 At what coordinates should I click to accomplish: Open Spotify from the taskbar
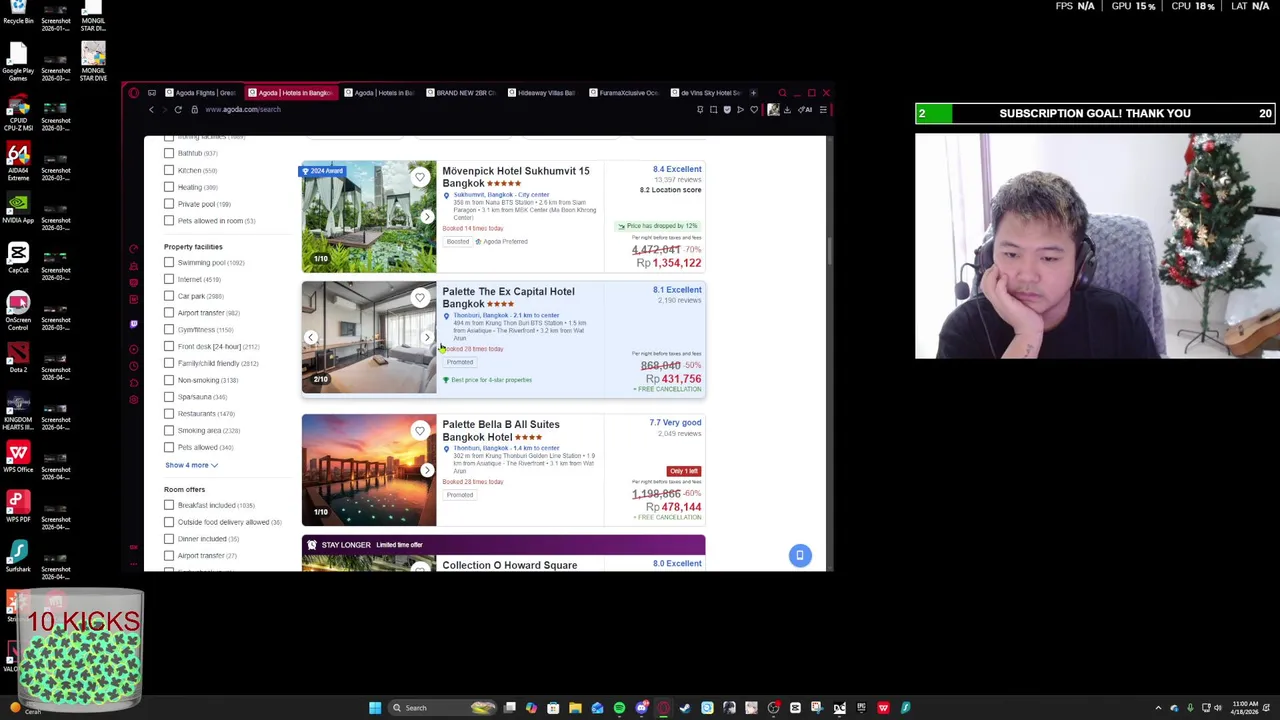(x=619, y=708)
